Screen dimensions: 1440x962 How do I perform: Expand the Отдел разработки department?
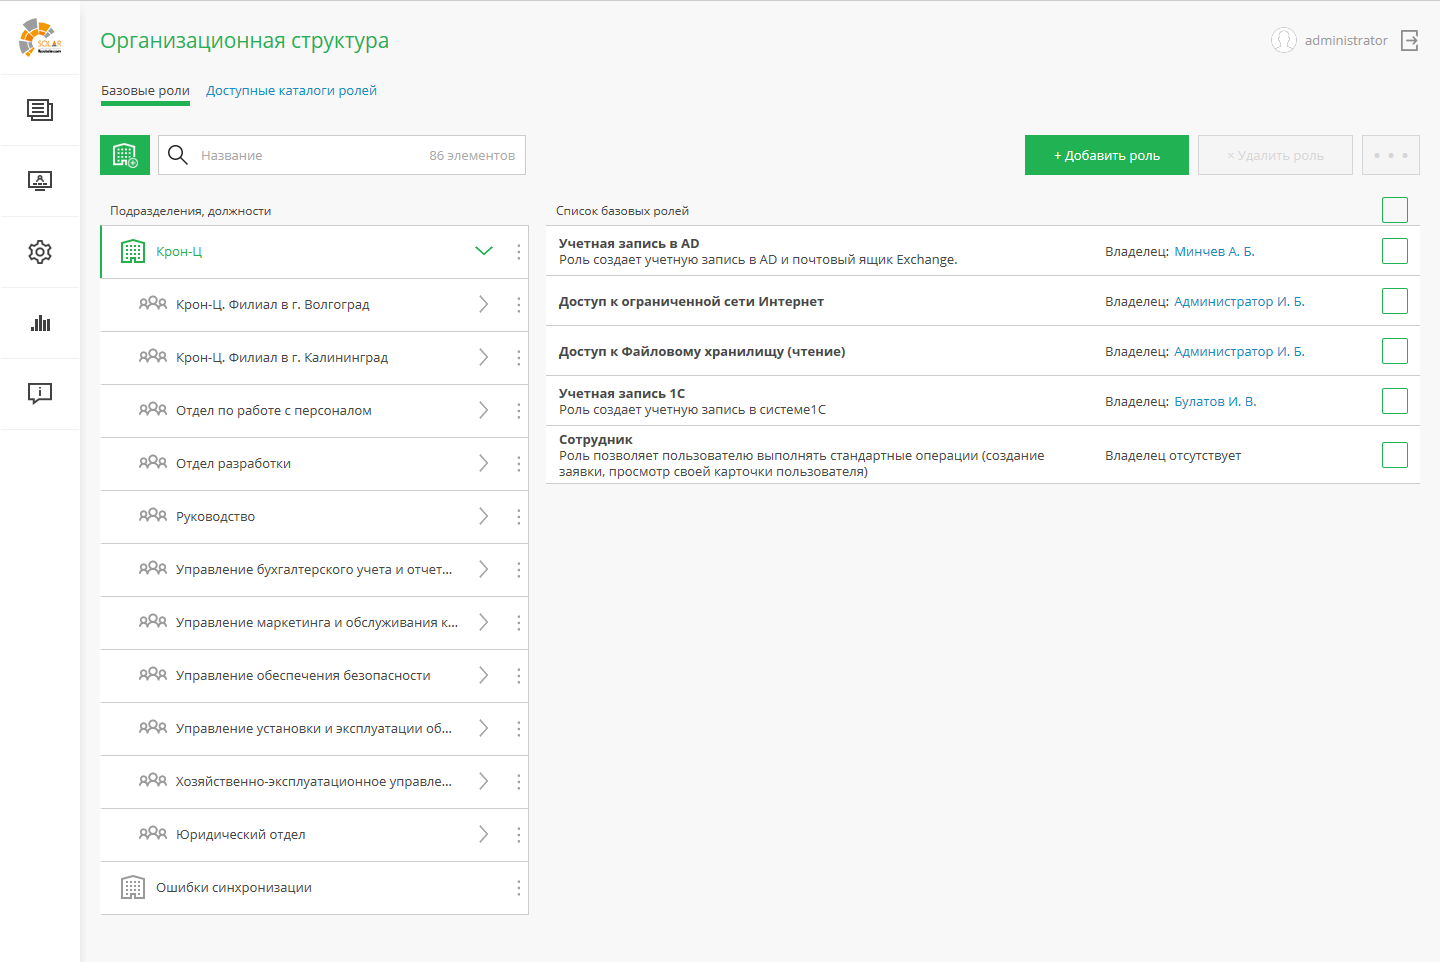pyautogui.click(x=484, y=464)
